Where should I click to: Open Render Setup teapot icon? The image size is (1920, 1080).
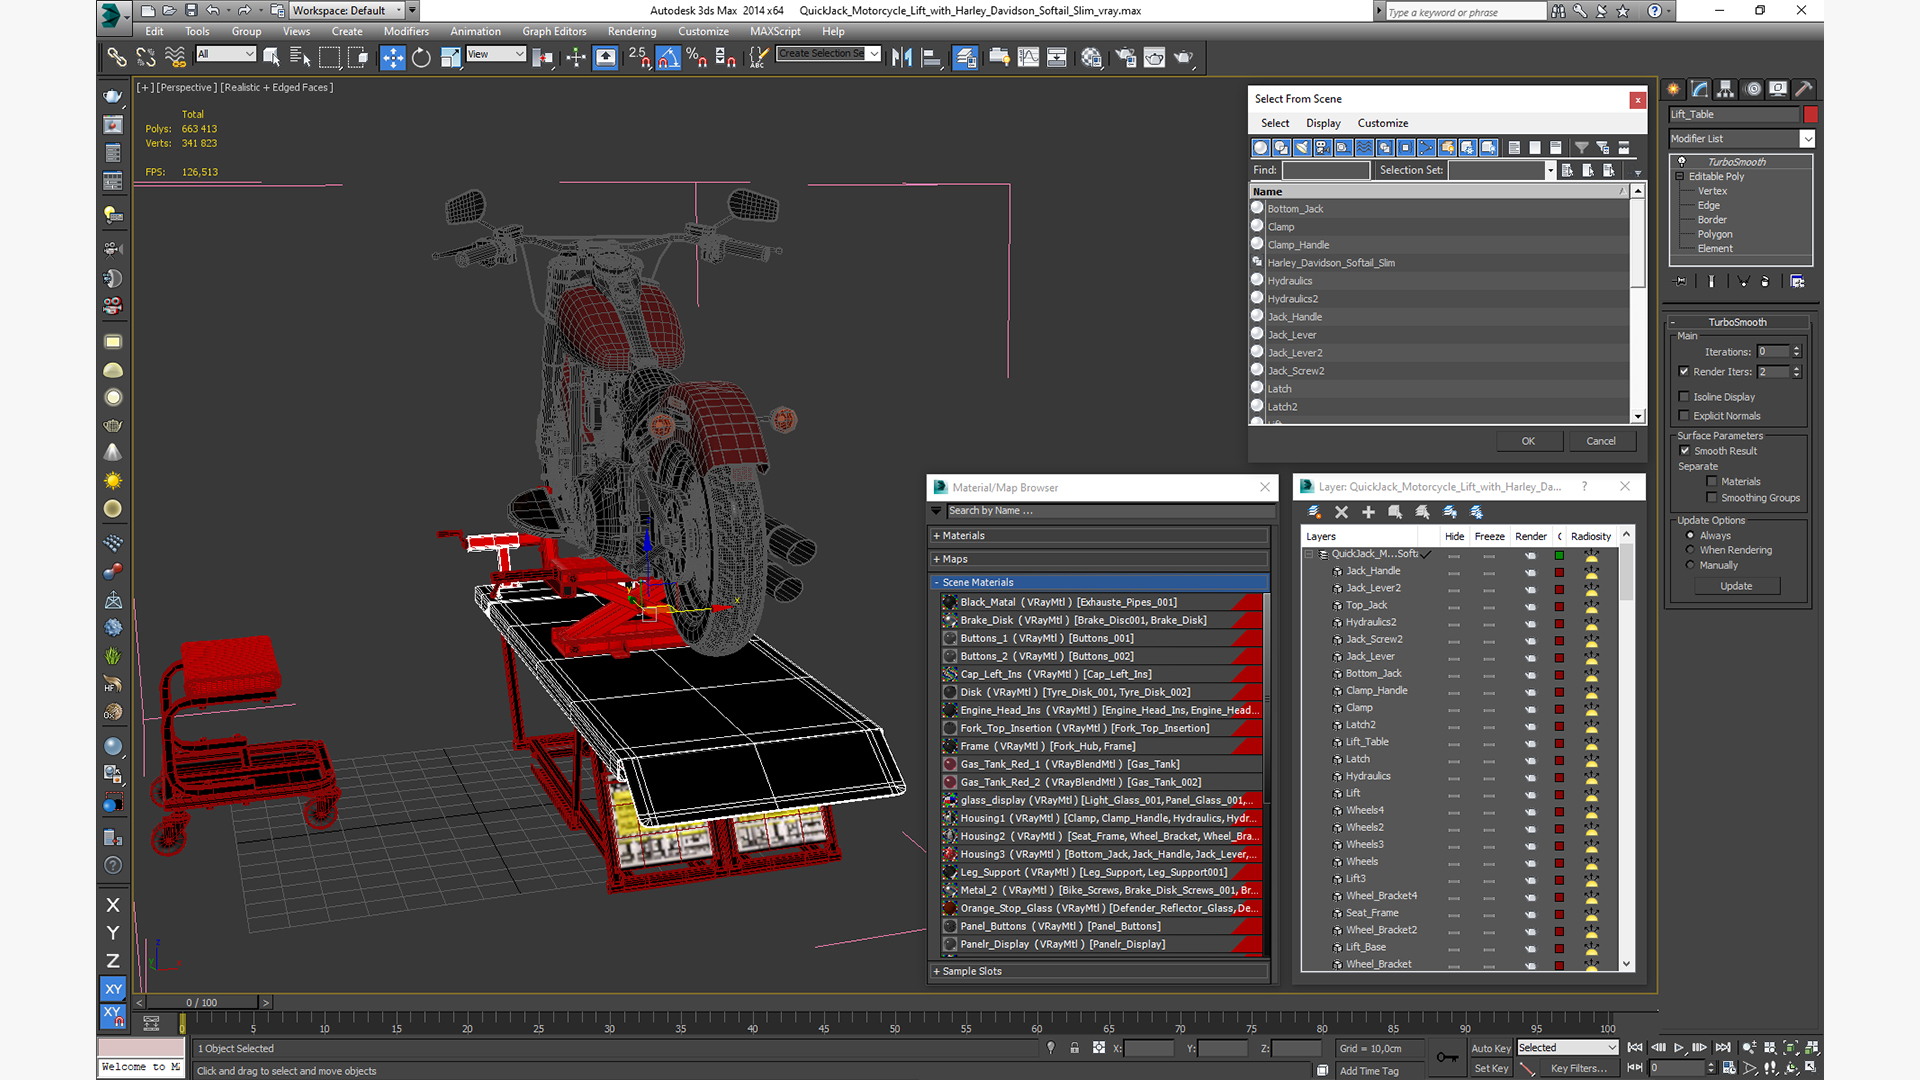[x=1125, y=57]
